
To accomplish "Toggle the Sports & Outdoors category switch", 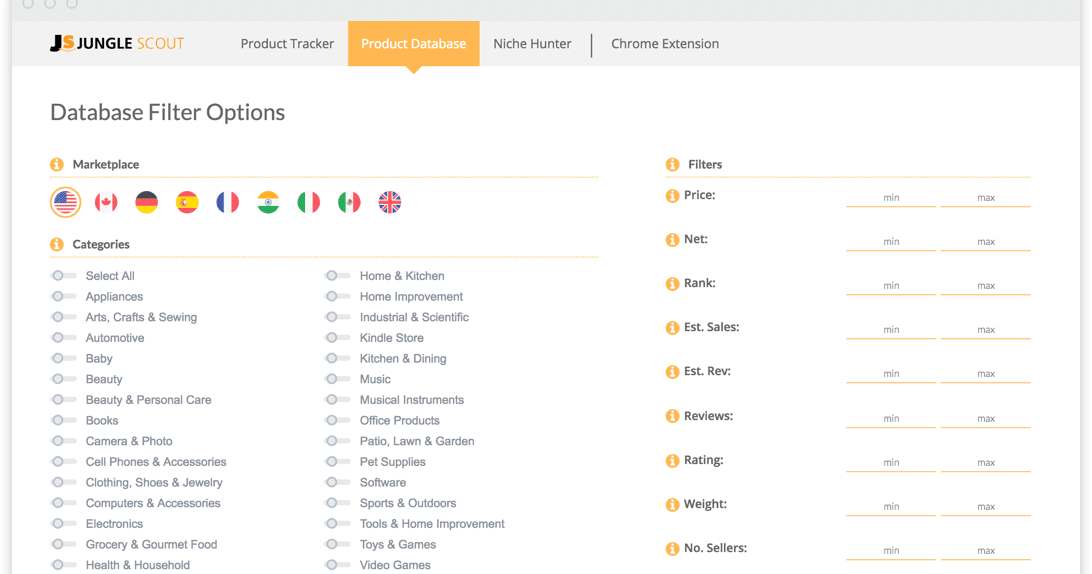I will [338, 503].
